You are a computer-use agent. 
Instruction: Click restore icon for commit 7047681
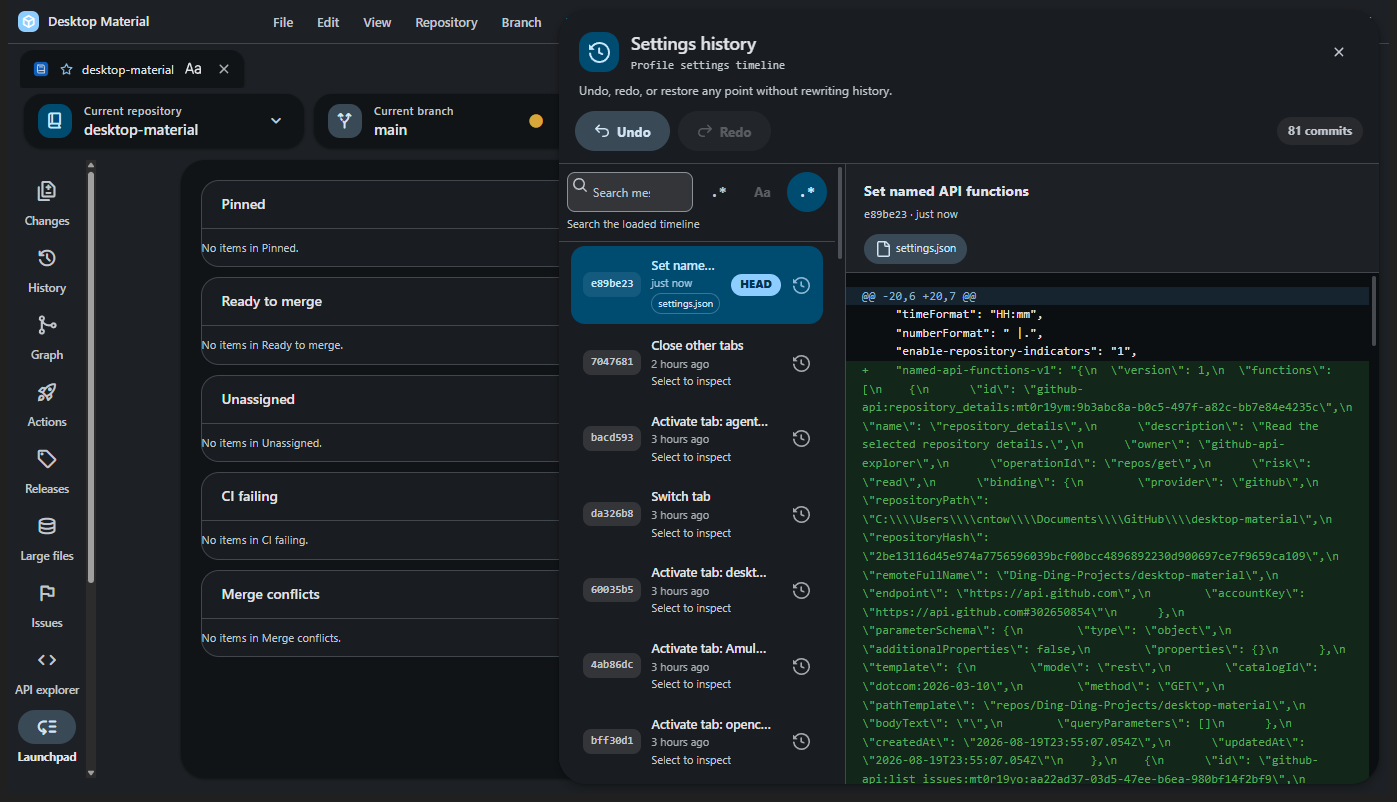pos(800,363)
